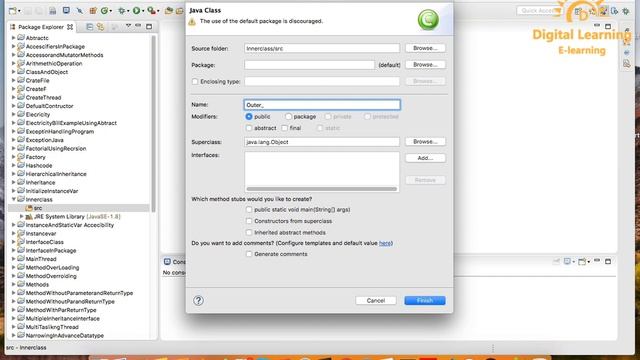This screenshot has width=640, height=360.
Task: Click the Open Console icon in Console view
Action: click(x=583, y=261)
